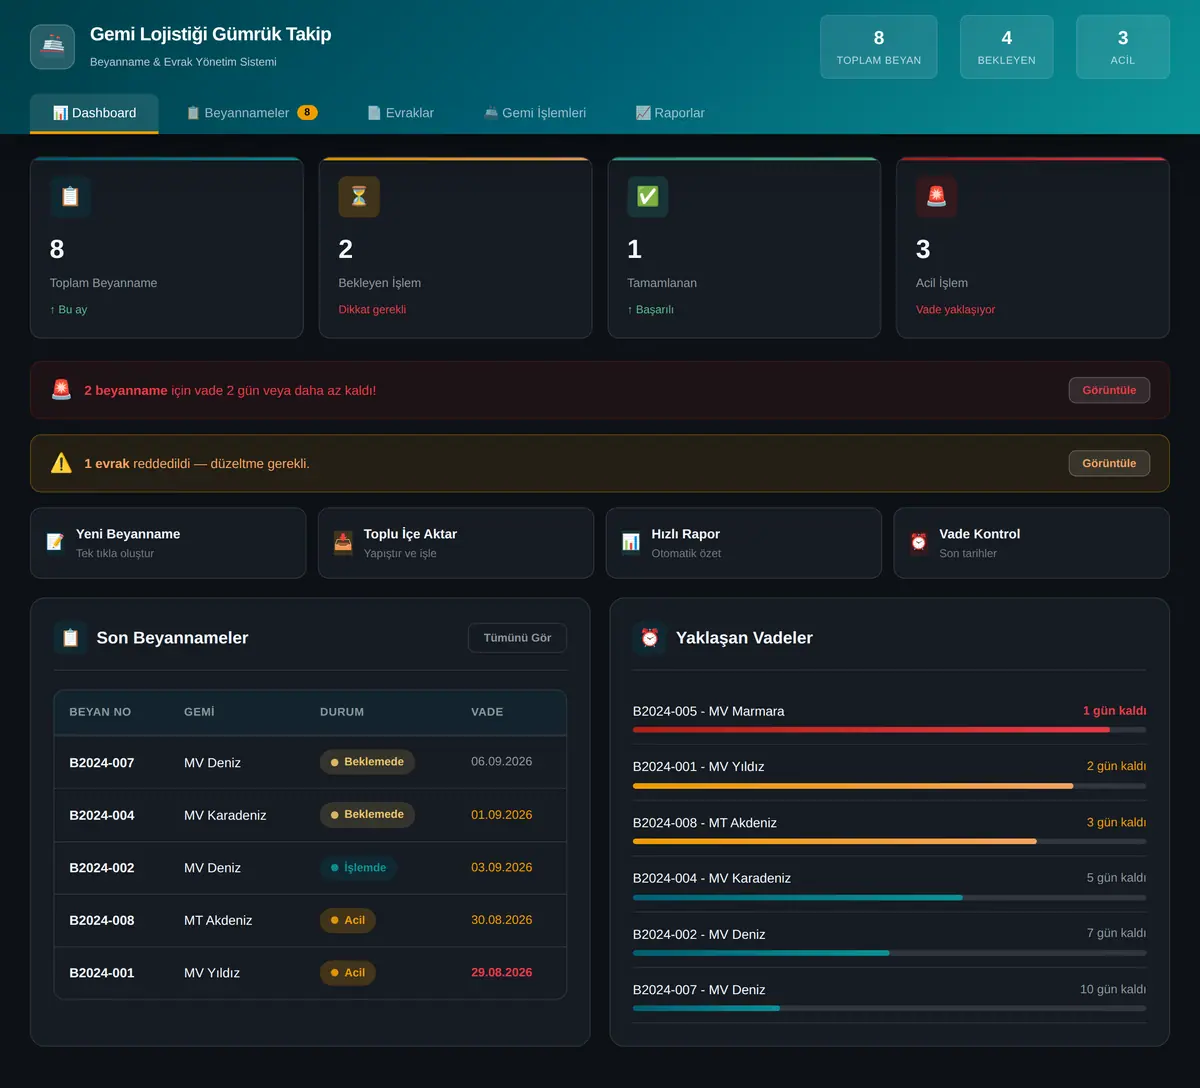Screen dimensions: 1200x1088
Task: Click Görüntüle in the red beyanname alert
Action: coord(1109,390)
